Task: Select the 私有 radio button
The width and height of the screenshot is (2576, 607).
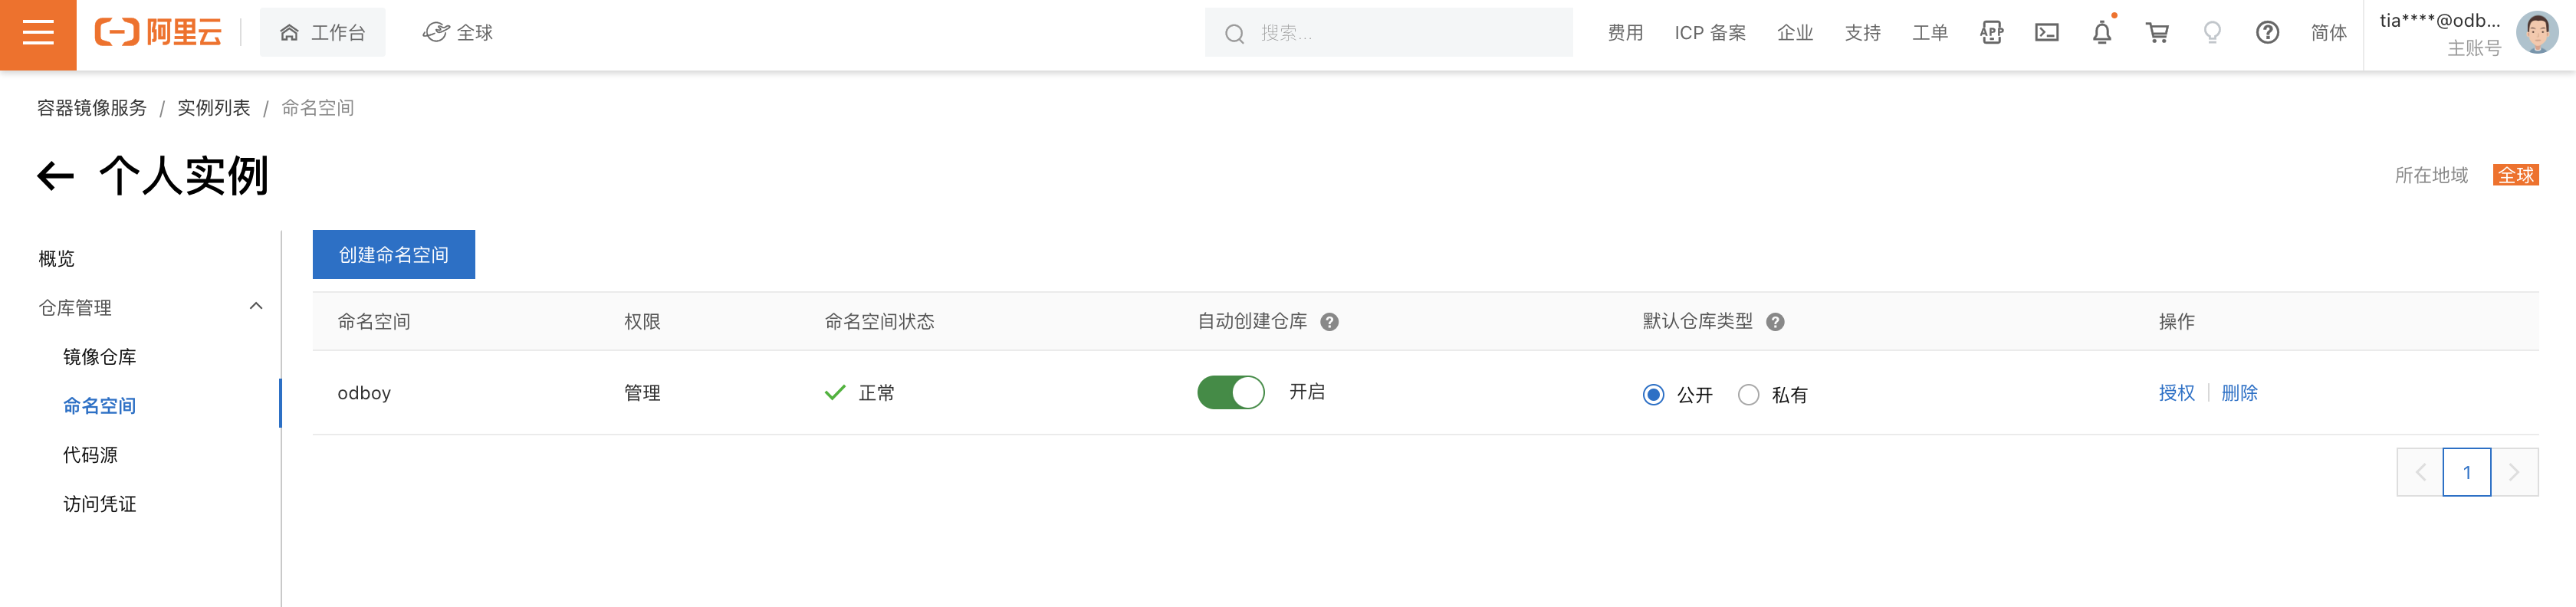Action: 1748,395
